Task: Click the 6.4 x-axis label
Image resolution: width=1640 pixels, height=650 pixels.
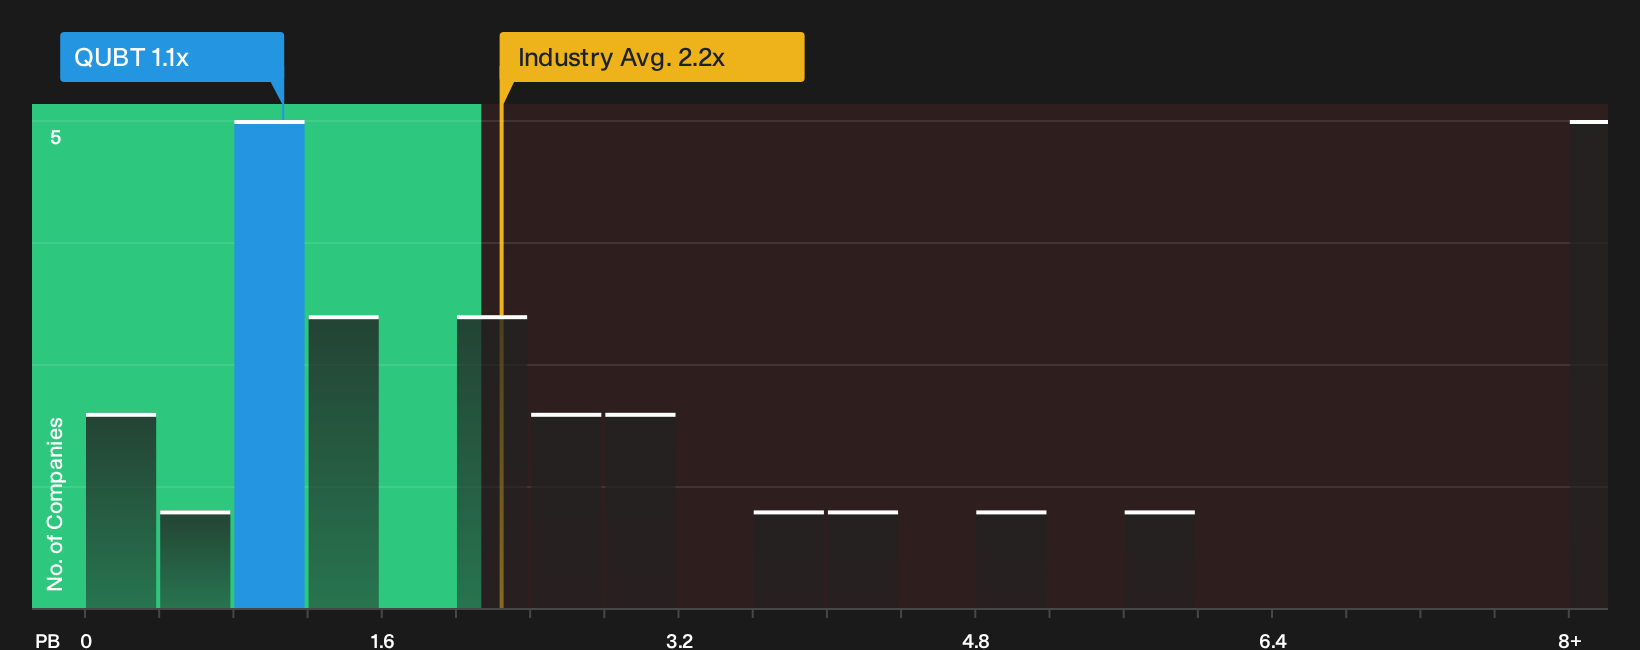Action: click(x=1273, y=640)
